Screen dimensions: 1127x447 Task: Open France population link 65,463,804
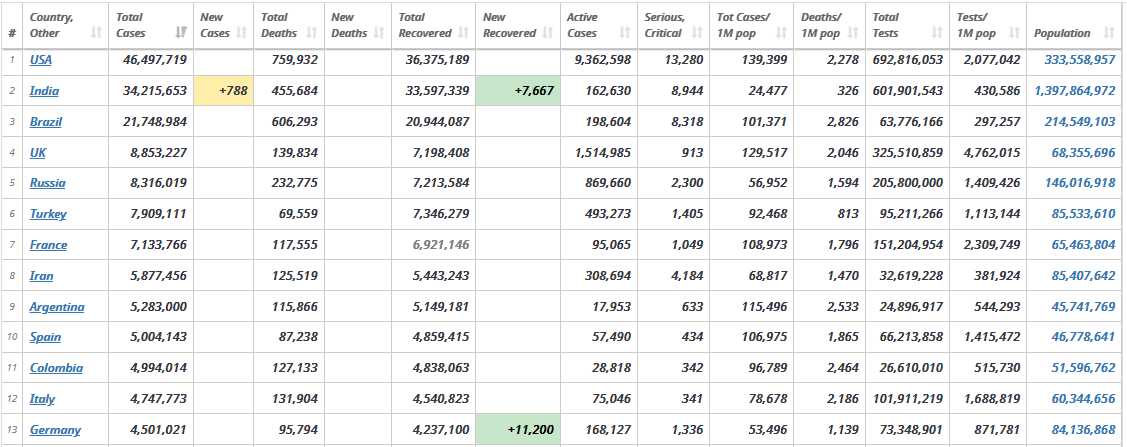(1084, 244)
